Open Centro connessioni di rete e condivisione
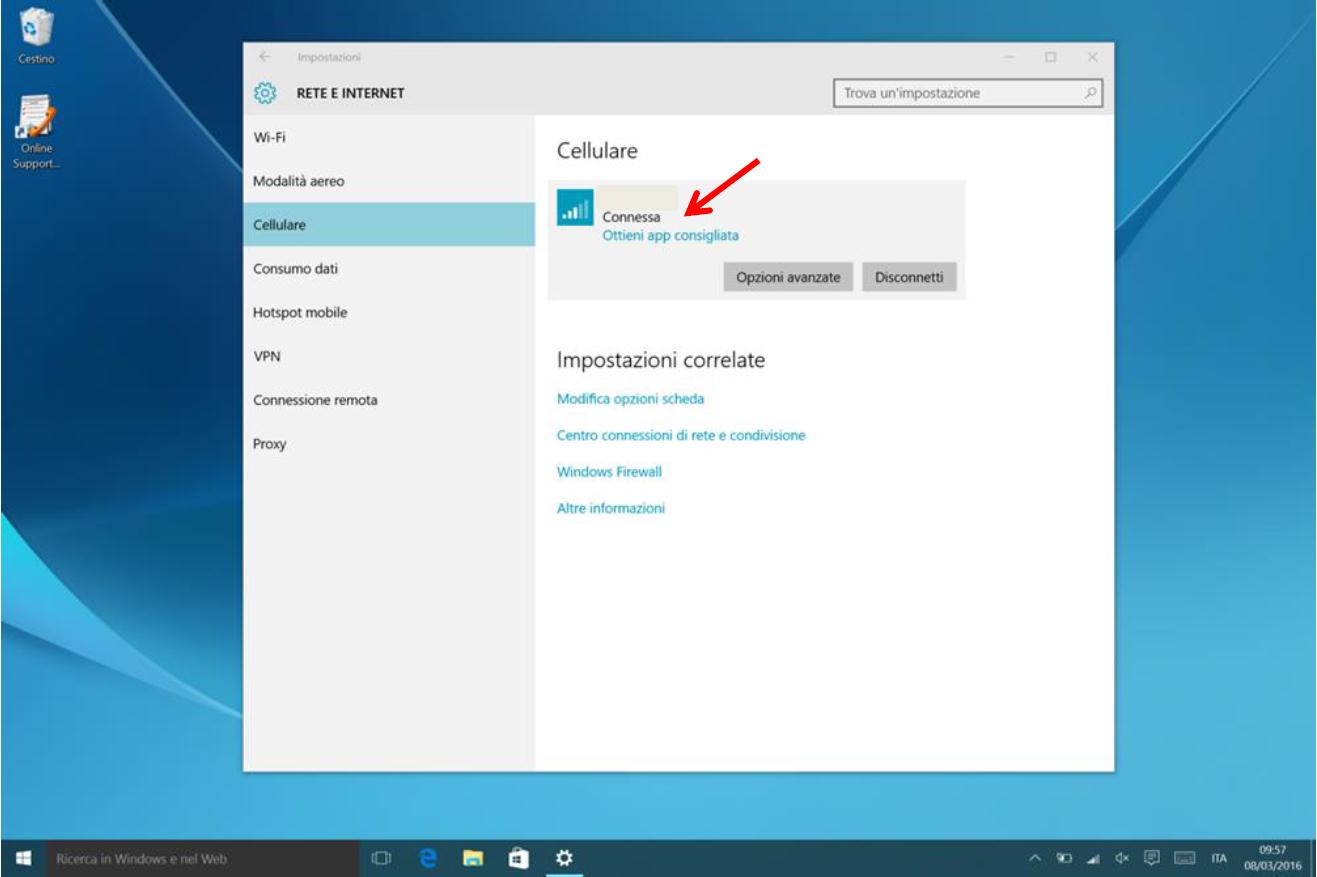 (681, 436)
